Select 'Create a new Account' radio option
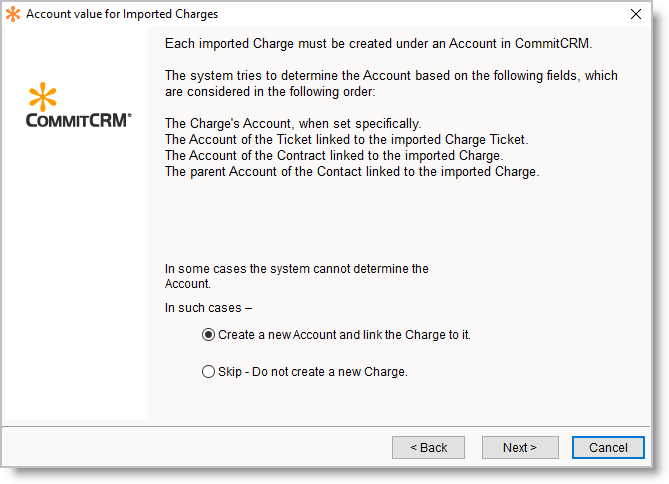Viewport: 669px width, 484px height. click(208, 335)
